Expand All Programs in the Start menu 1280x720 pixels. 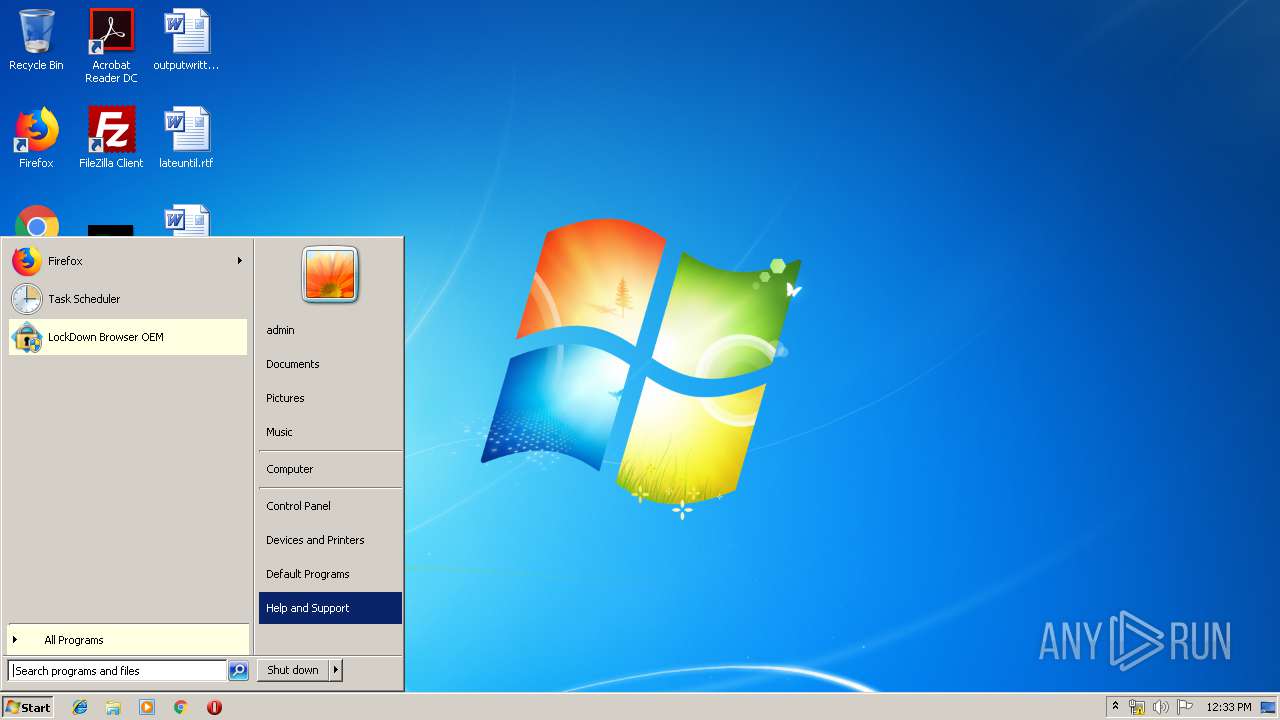tap(128, 640)
